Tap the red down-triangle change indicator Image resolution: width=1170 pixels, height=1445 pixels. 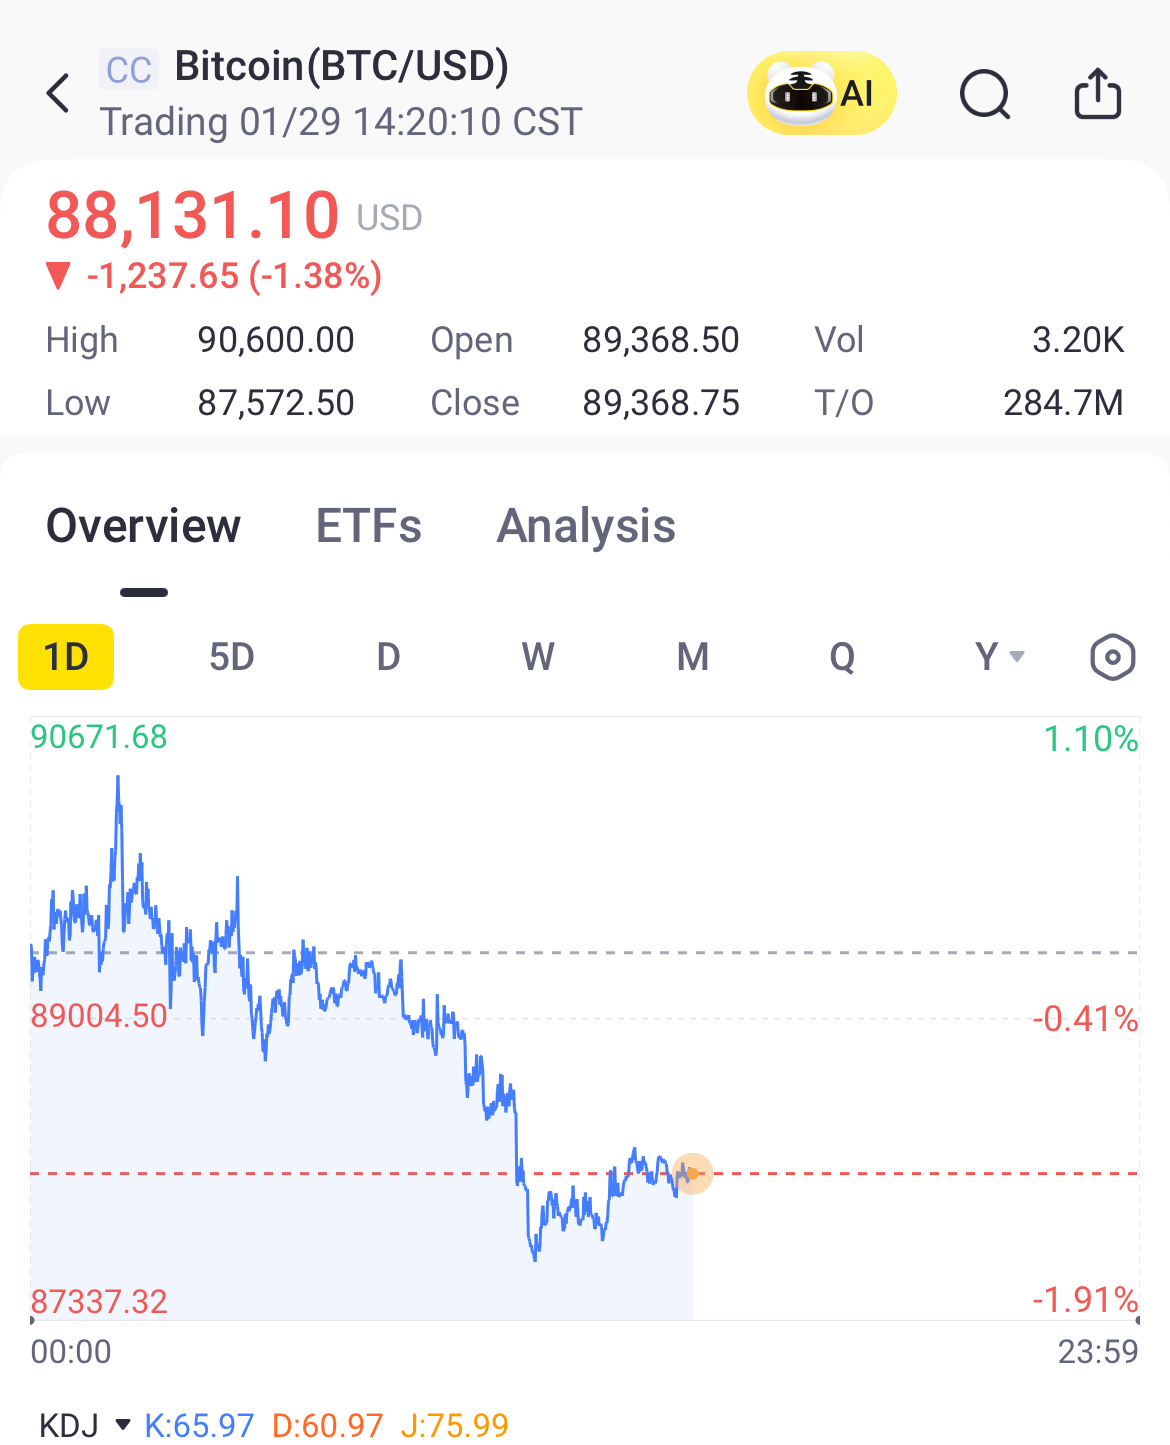point(59,276)
